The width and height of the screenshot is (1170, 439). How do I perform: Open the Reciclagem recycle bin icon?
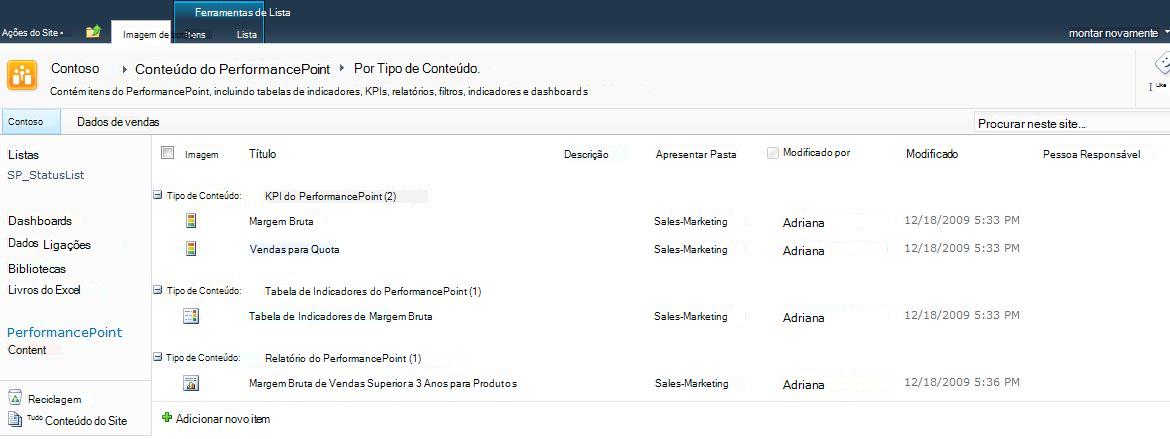click(16, 399)
